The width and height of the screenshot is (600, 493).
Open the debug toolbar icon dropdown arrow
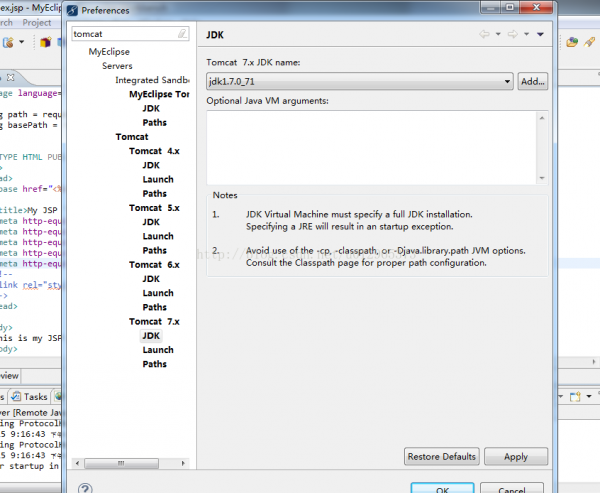coord(21,42)
